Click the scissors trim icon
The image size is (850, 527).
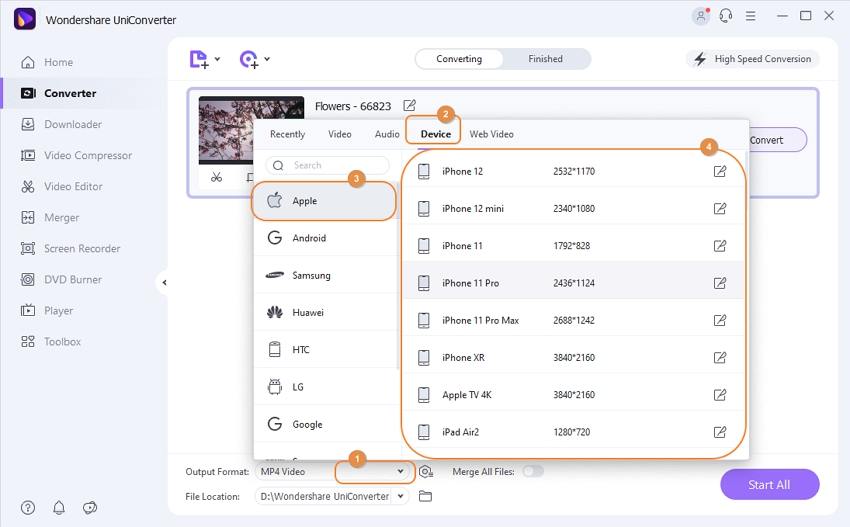(x=216, y=177)
